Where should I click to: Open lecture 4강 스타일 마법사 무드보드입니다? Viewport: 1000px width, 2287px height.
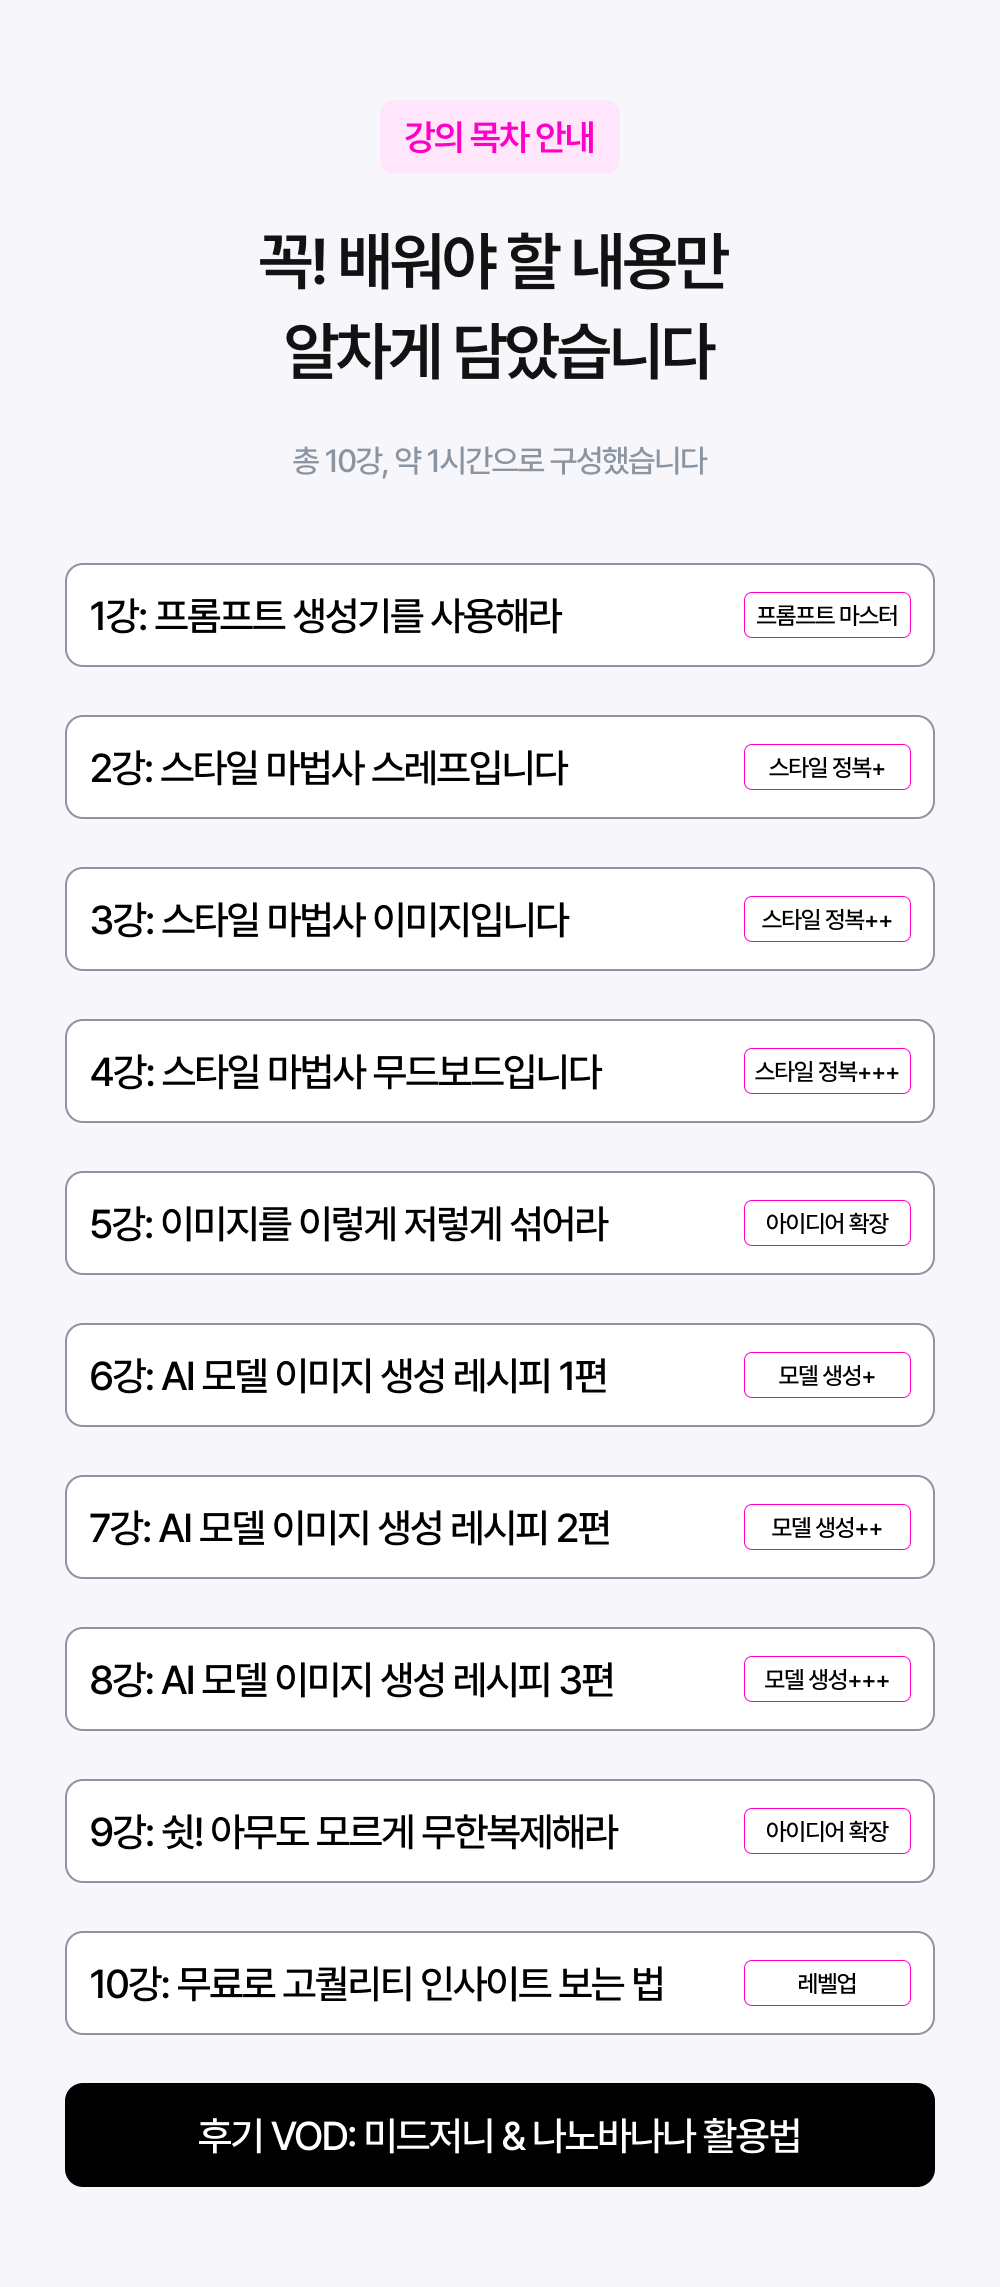[x=346, y=1072]
